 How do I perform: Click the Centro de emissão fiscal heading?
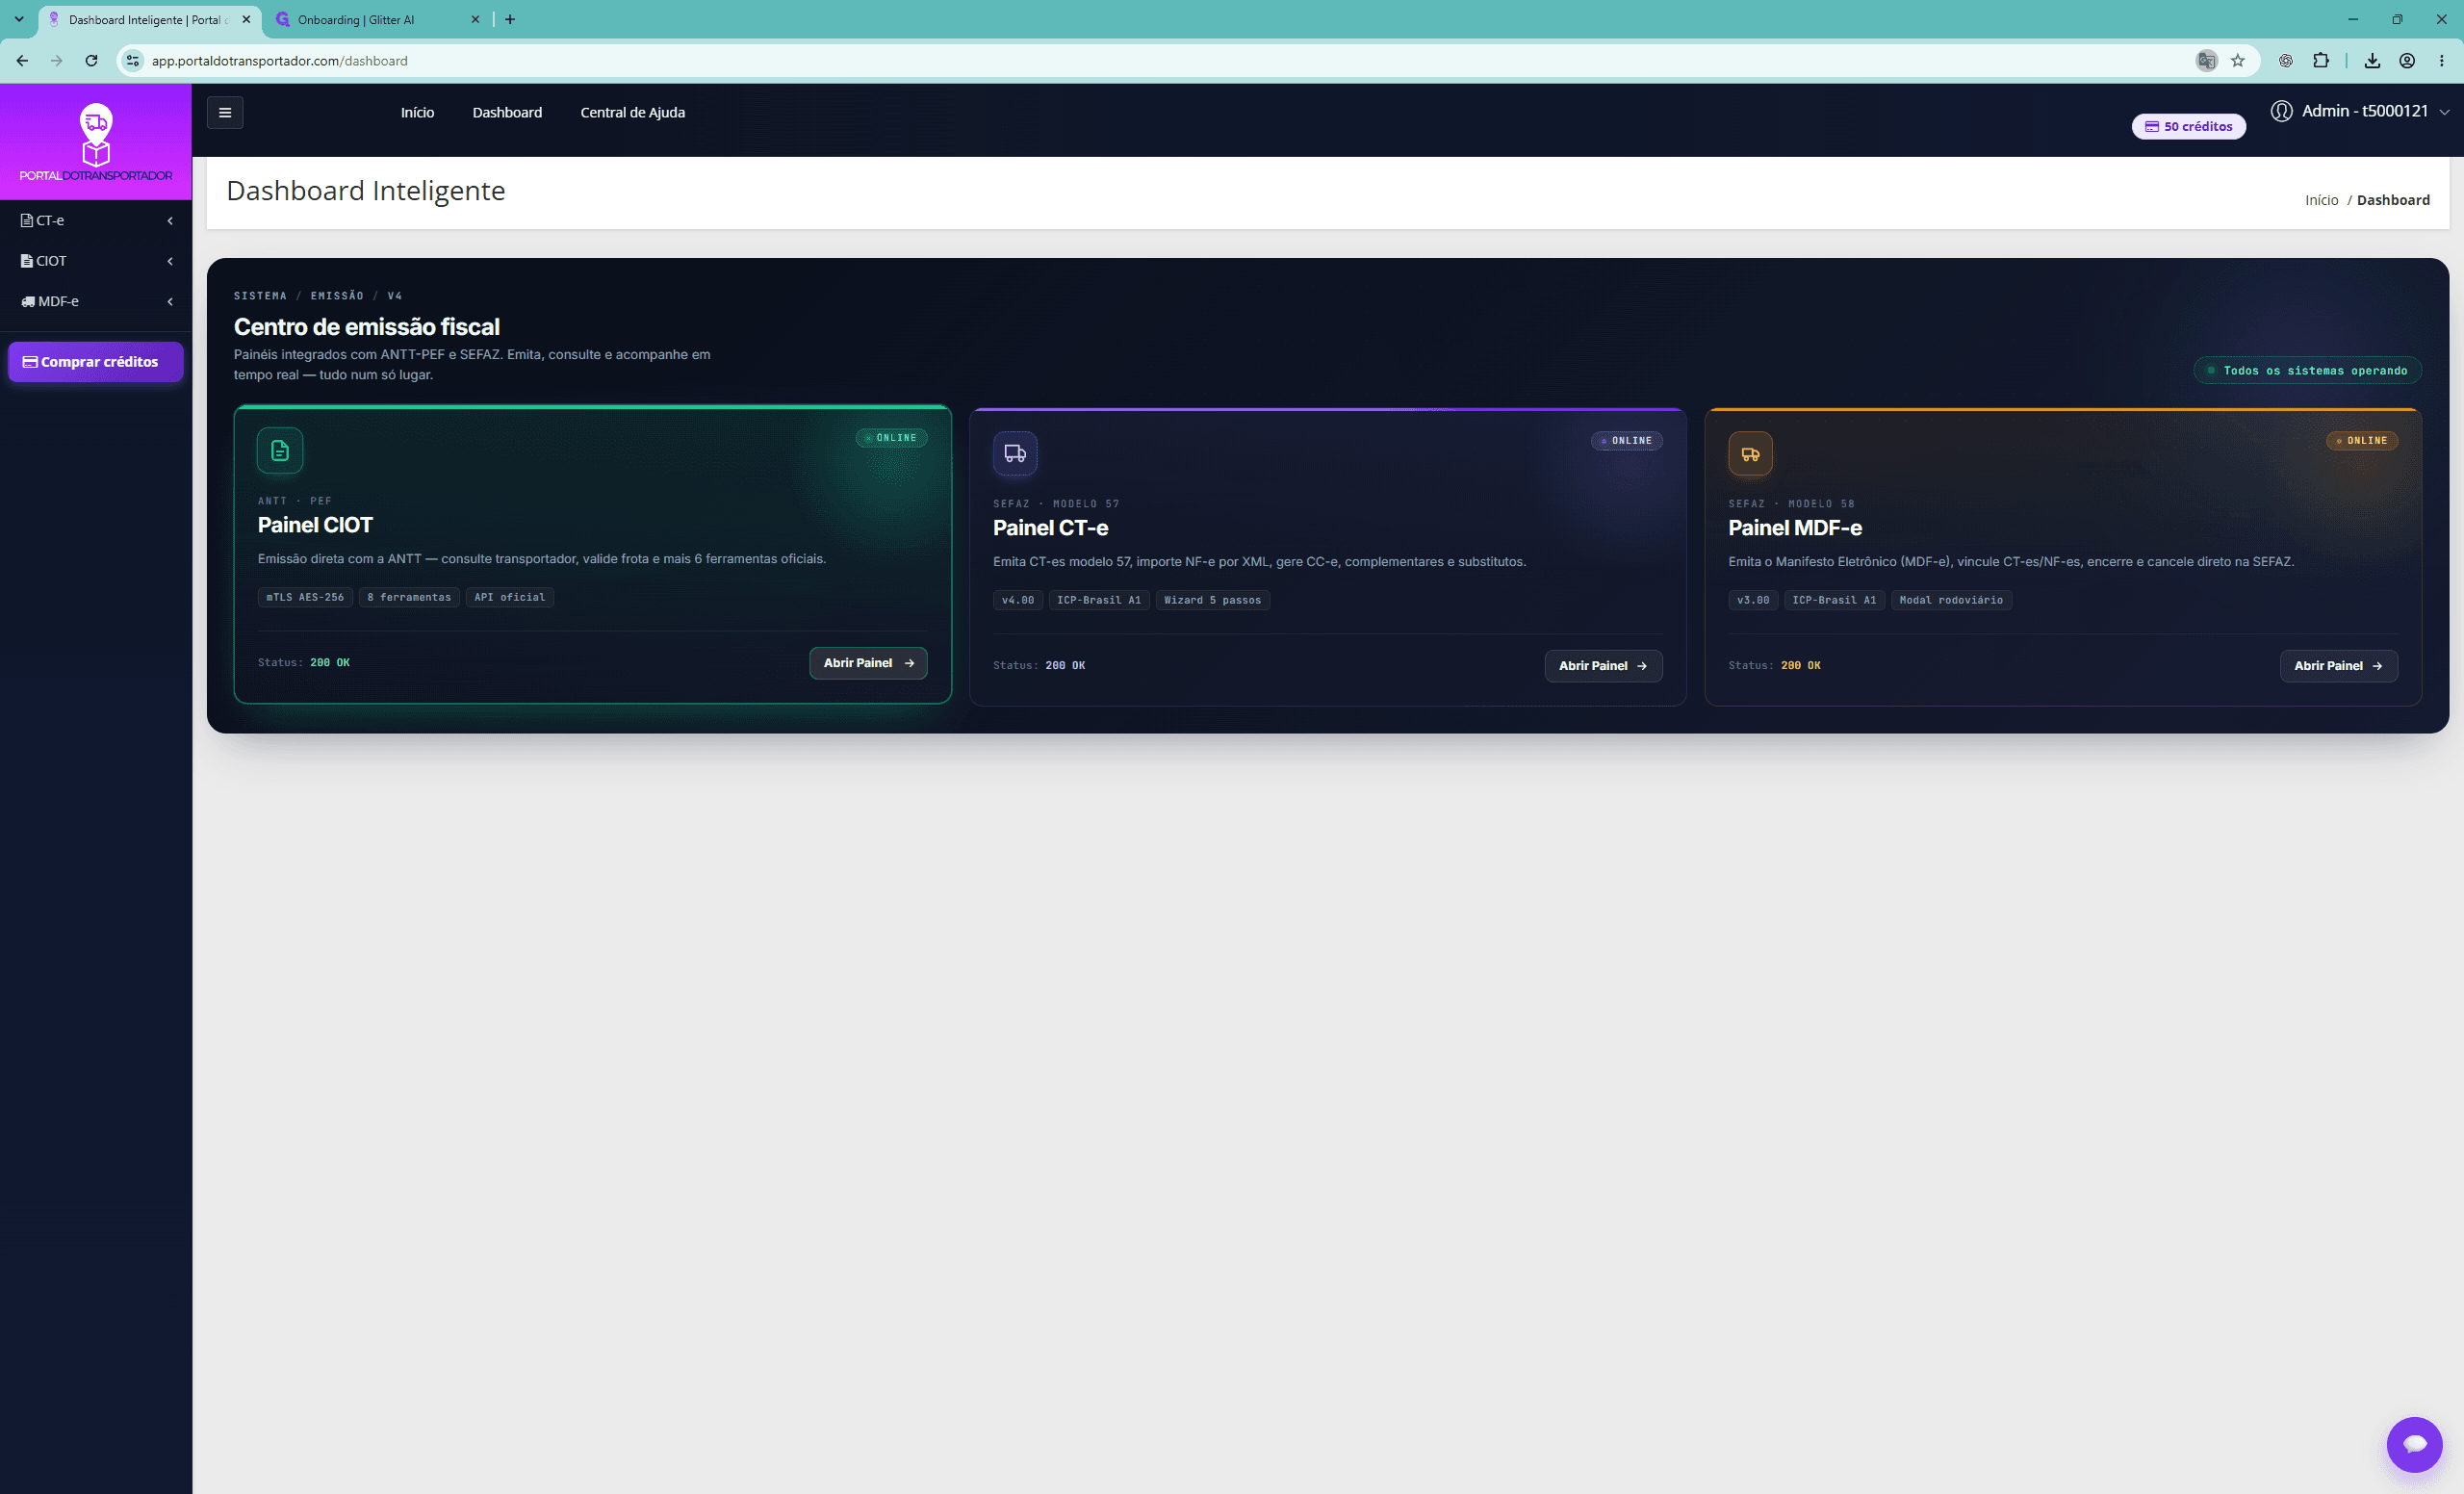pyautogui.click(x=367, y=327)
